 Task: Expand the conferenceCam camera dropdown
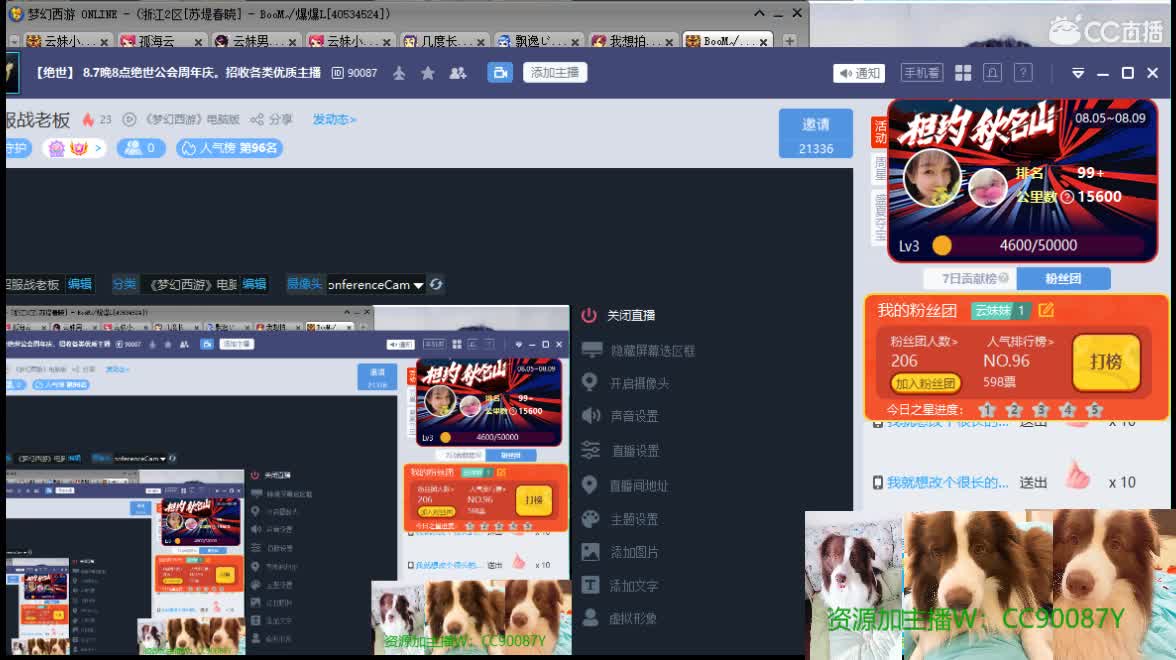point(418,285)
